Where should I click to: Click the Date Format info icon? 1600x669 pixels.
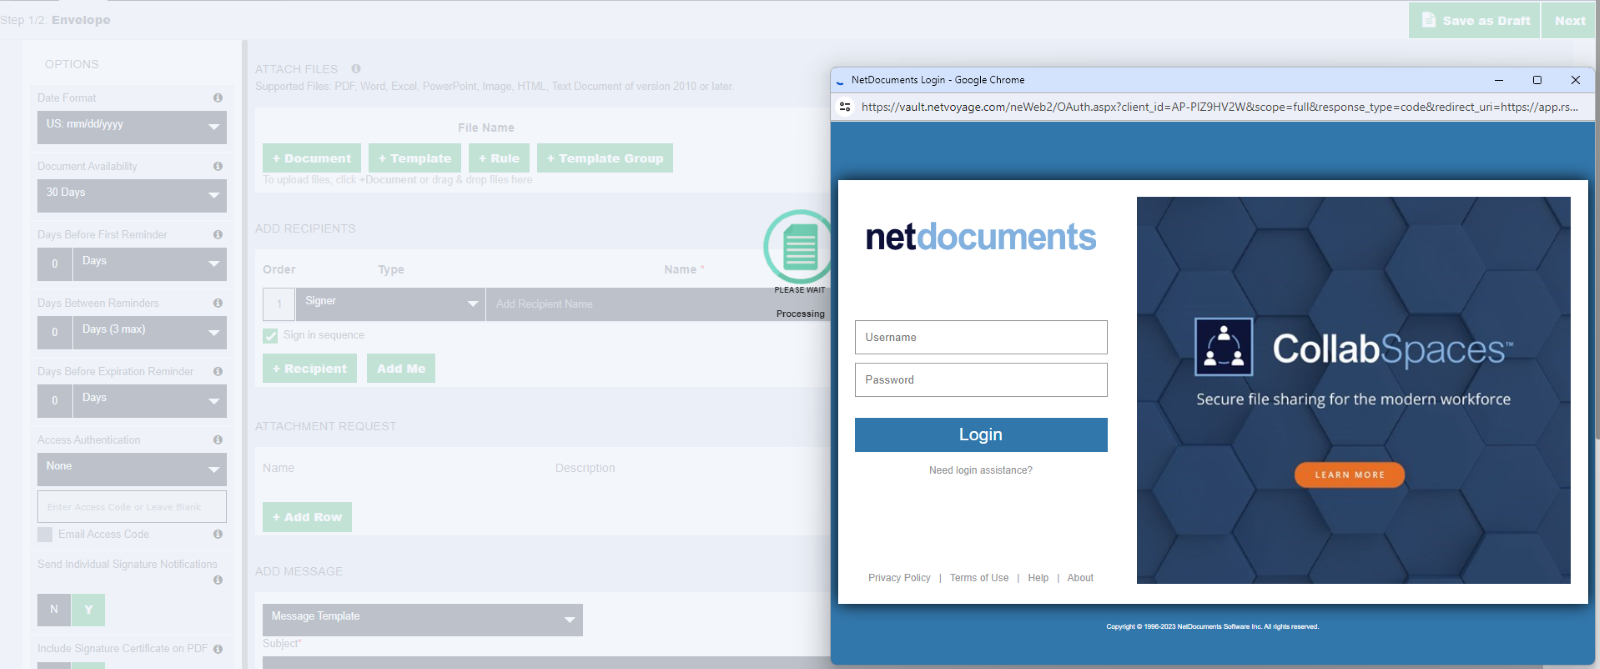pos(217,98)
